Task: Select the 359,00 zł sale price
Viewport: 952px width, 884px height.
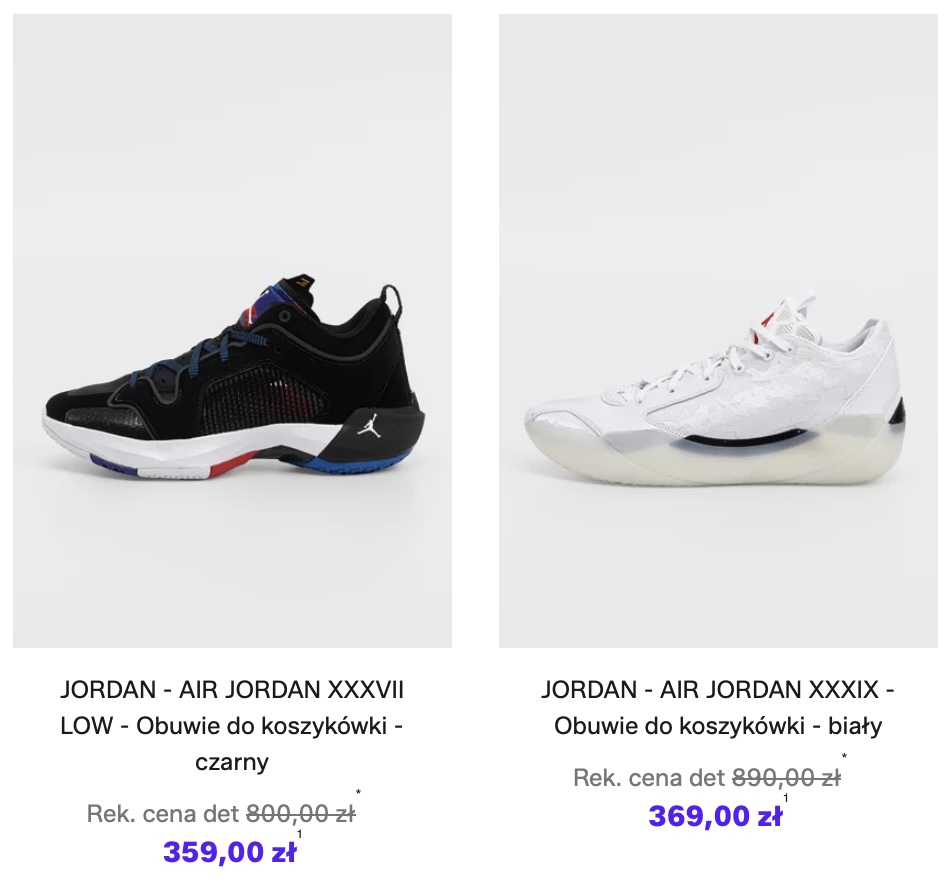Action: [230, 852]
